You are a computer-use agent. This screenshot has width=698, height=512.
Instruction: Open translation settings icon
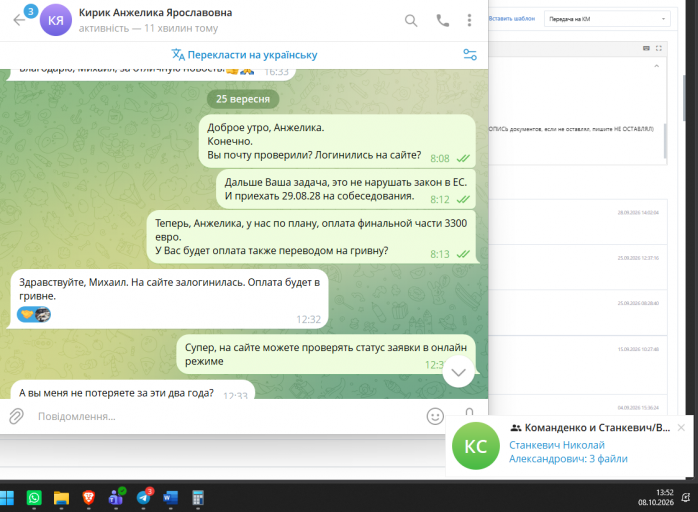(x=470, y=55)
